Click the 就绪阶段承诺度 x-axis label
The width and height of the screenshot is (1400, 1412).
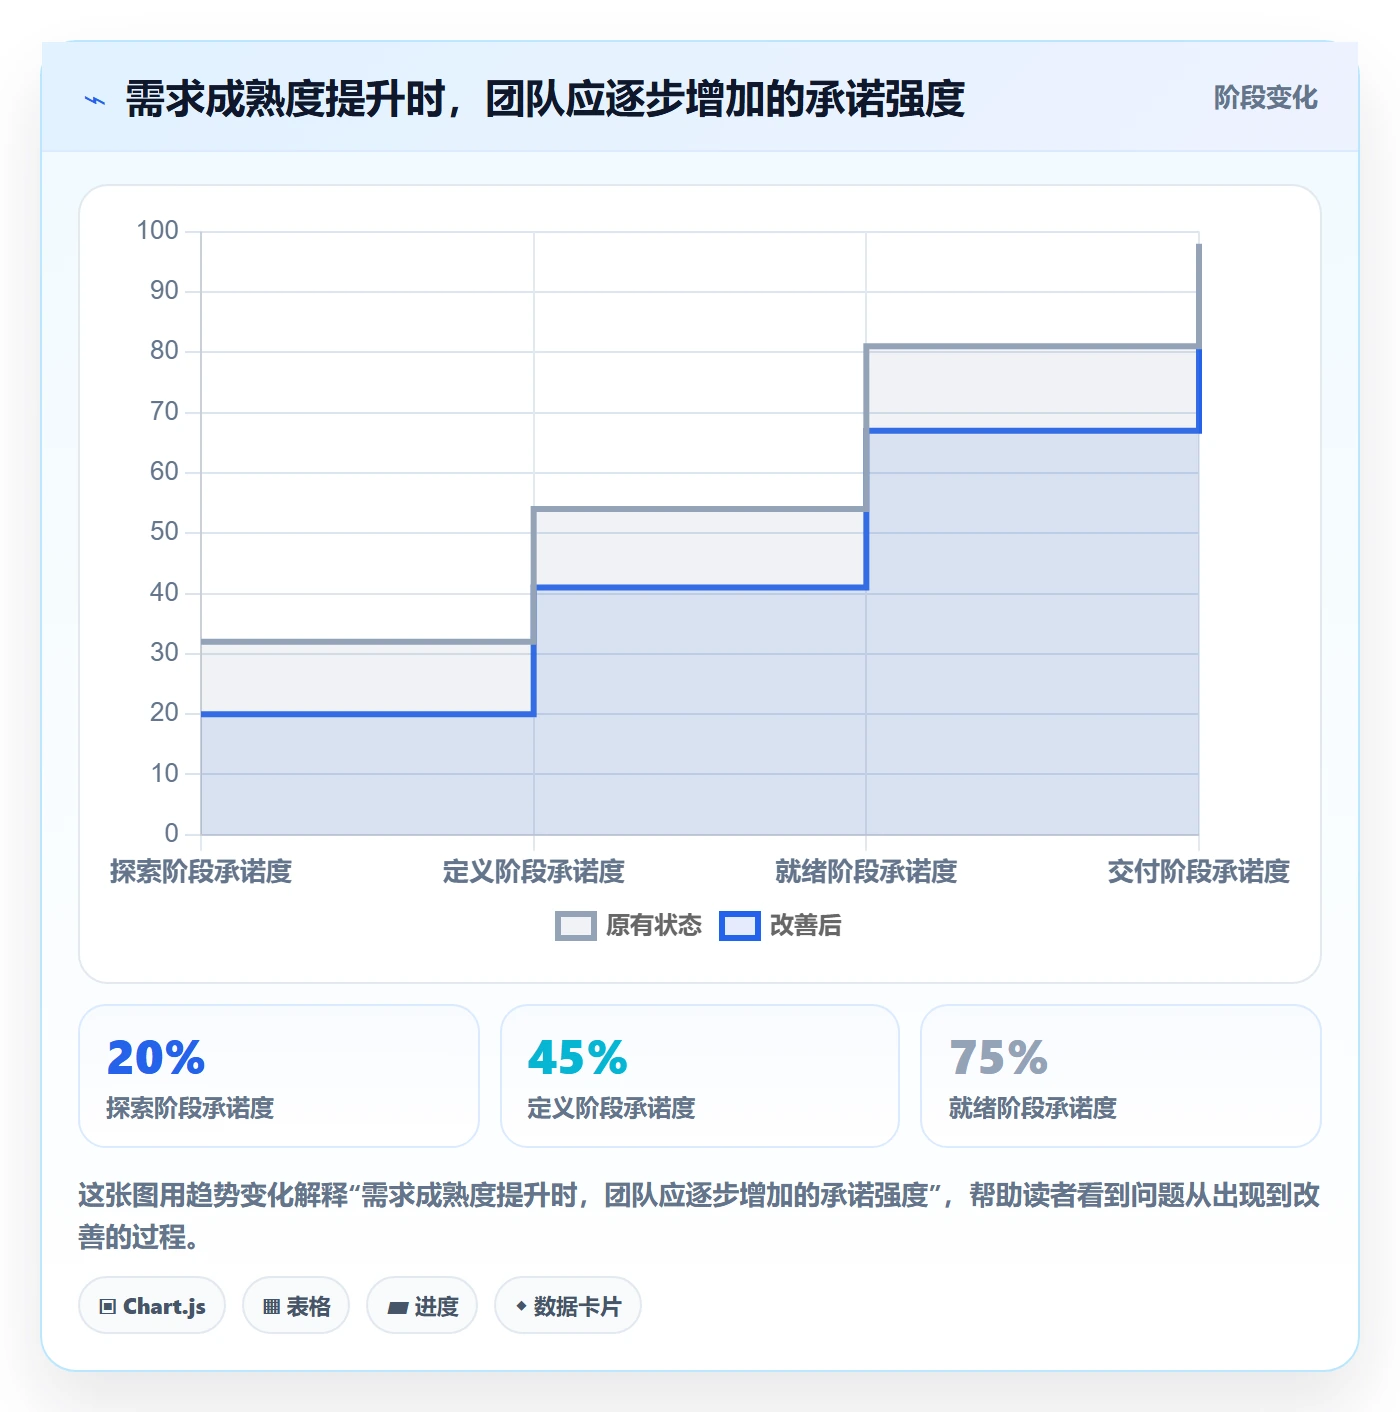click(x=866, y=872)
